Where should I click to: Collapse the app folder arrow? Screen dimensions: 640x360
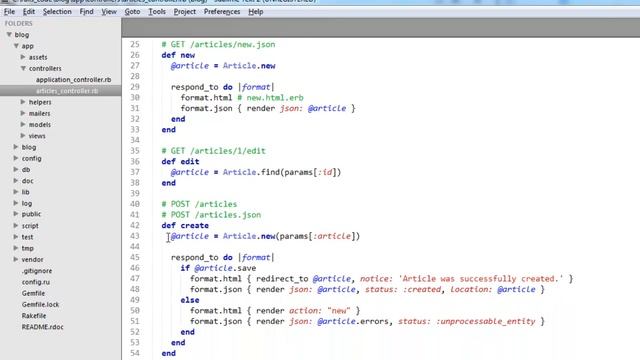pos(16,46)
